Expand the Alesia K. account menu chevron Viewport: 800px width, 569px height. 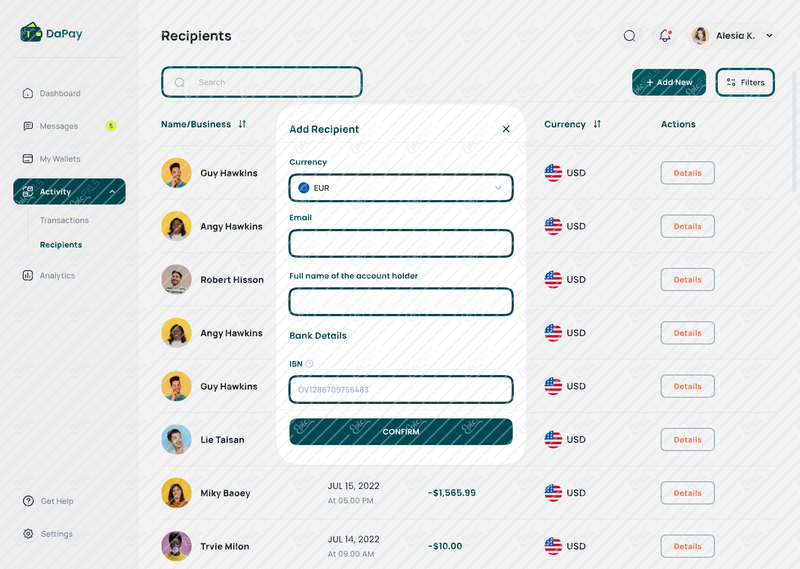pyautogui.click(x=769, y=36)
